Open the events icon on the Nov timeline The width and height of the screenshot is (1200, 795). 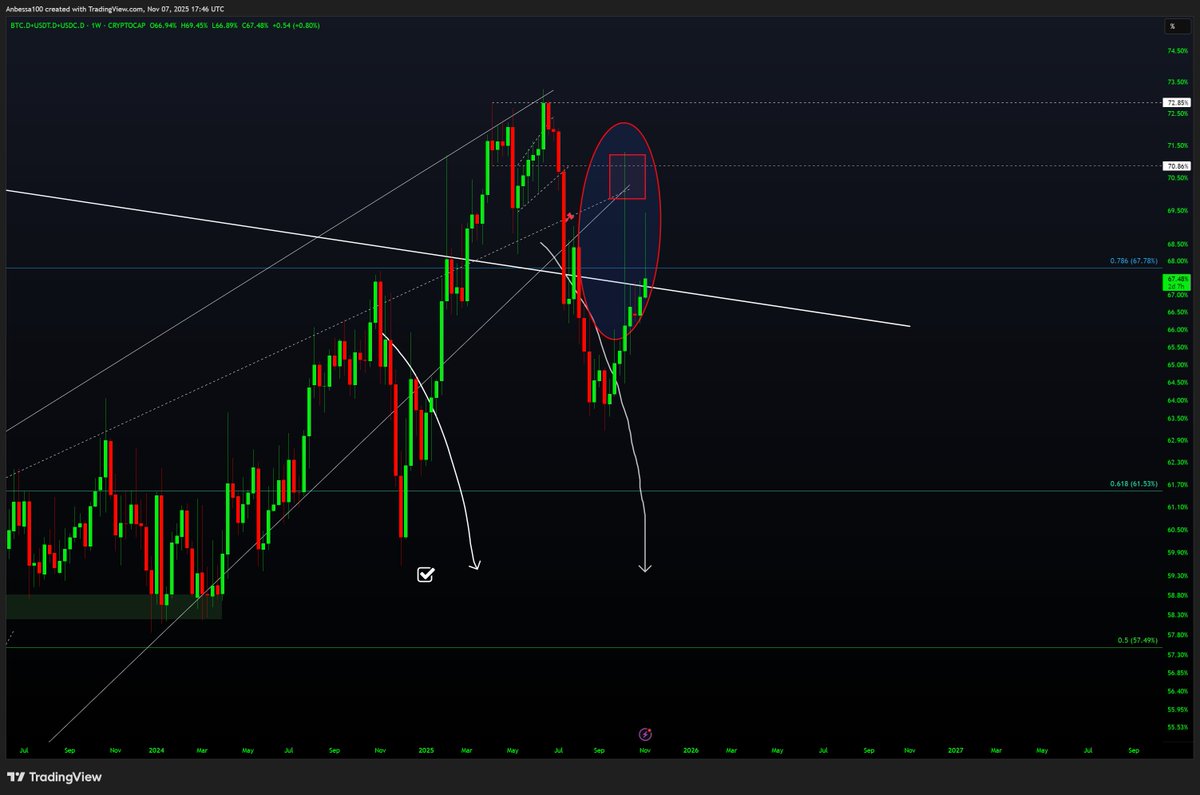tap(644, 733)
